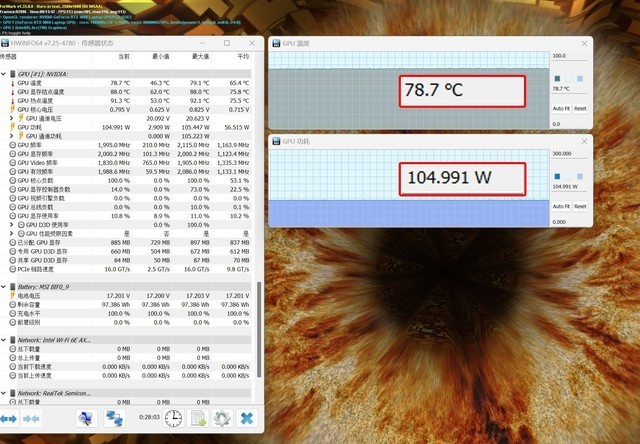
Task: Click the chip icon beside Battery: MSI
Action: (x=13, y=287)
